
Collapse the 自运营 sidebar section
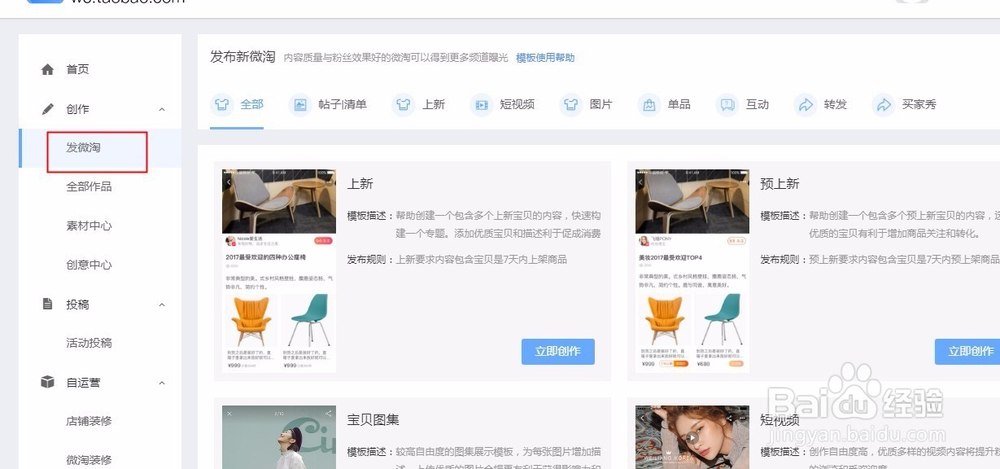(162, 383)
